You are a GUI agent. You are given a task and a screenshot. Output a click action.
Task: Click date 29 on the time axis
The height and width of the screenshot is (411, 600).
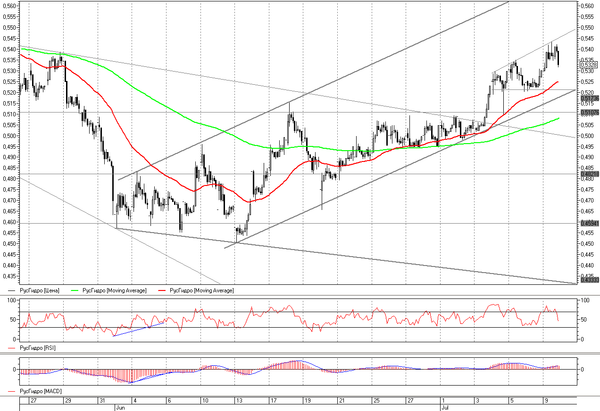tap(68, 401)
